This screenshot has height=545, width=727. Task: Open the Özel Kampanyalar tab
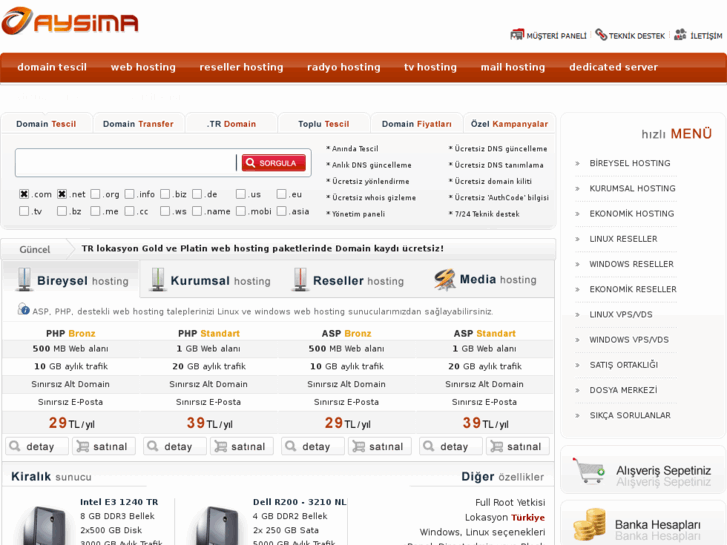point(509,124)
